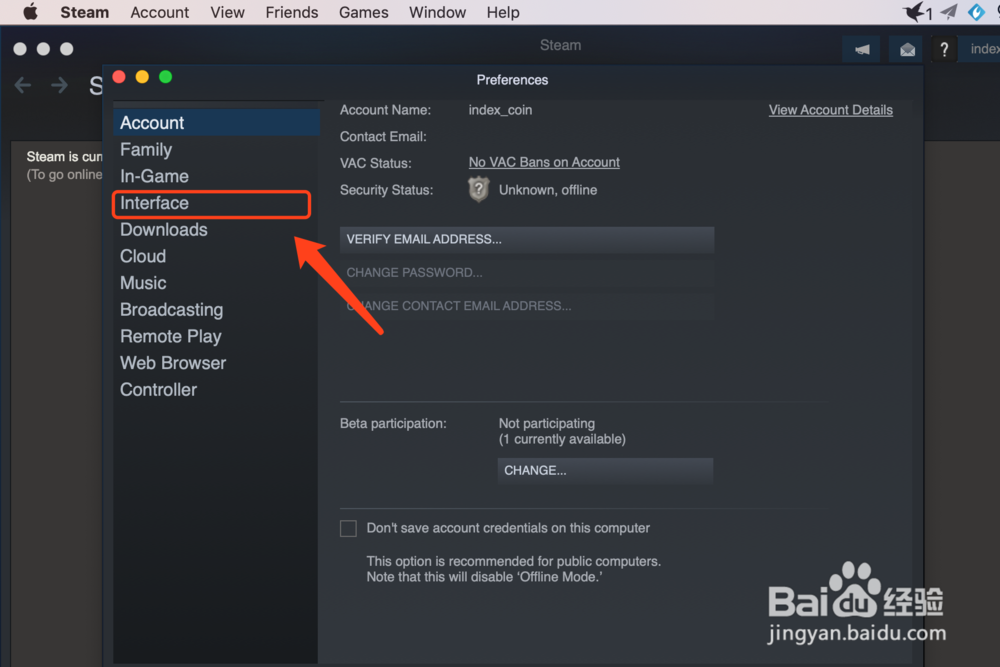This screenshot has width=1000, height=667.
Task: Open the Window menu
Action: 437,12
